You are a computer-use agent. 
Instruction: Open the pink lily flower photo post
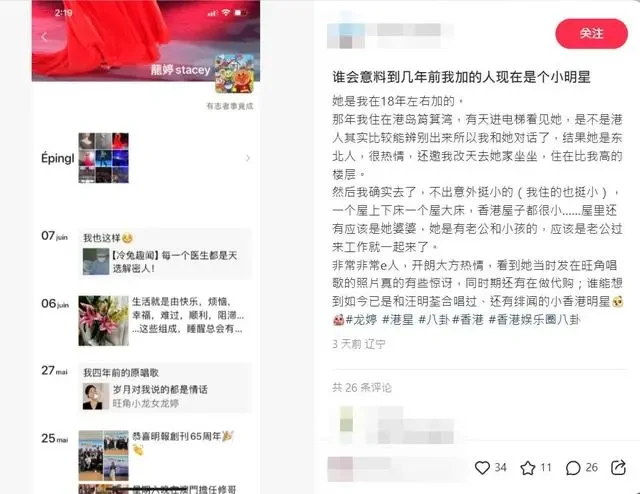point(104,320)
